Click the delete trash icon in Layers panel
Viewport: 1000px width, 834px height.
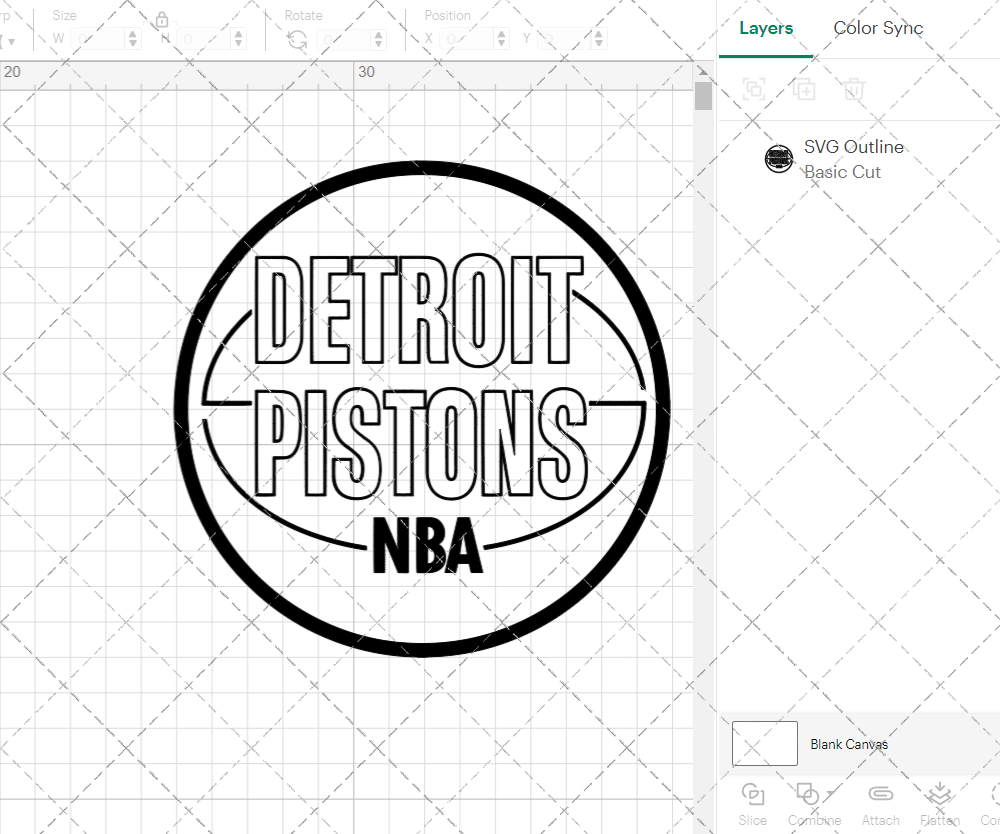coord(853,89)
